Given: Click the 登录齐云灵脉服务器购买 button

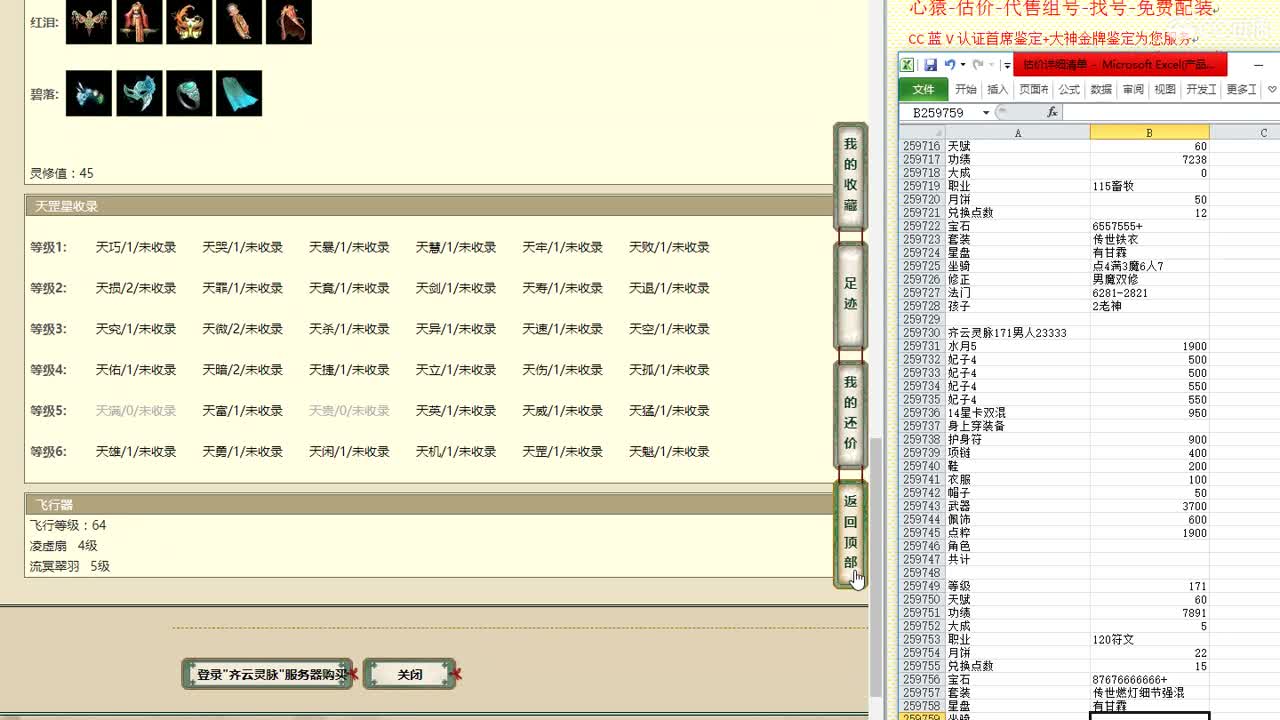Looking at the screenshot, I should pos(268,674).
